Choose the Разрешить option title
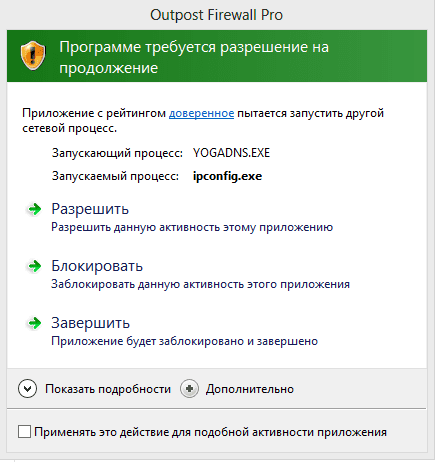This screenshot has width=435, height=462. coord(90,209)
